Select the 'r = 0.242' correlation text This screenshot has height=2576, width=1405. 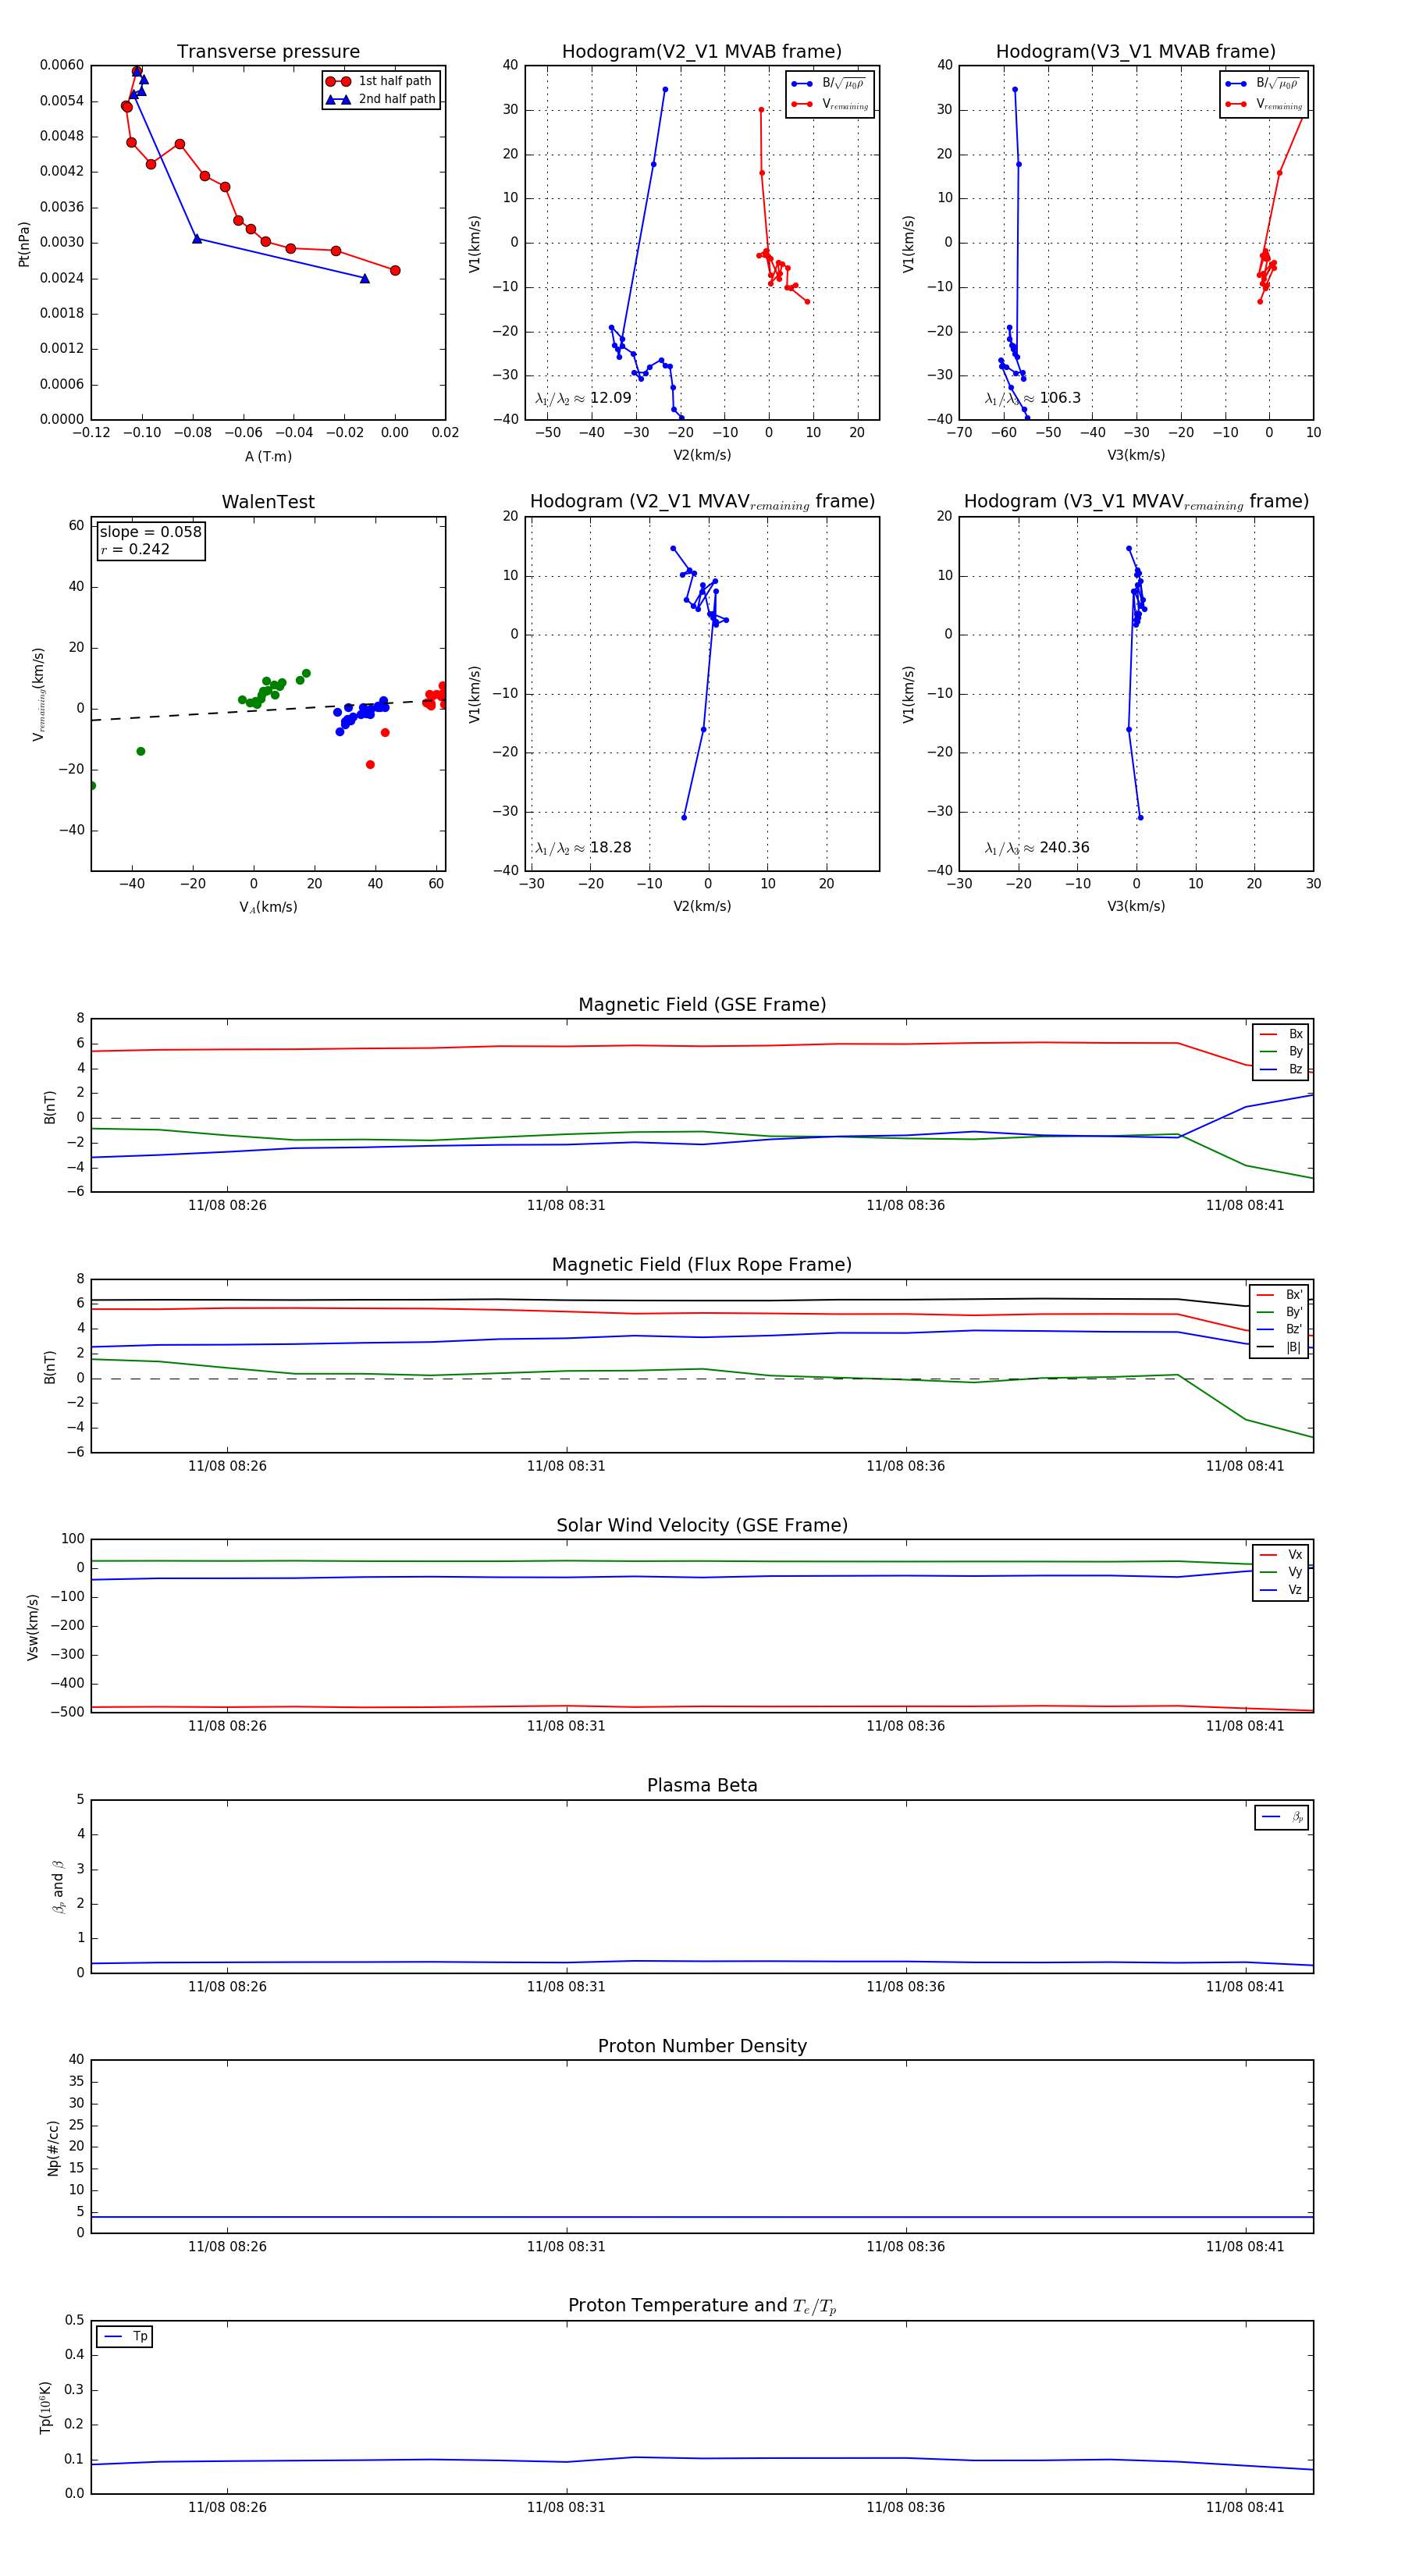[135, 549]
